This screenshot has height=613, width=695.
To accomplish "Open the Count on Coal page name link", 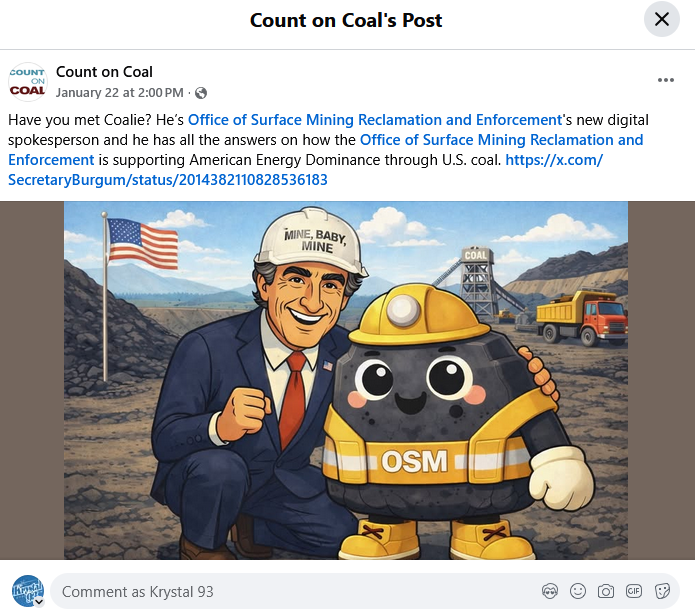I will [104, 72].
